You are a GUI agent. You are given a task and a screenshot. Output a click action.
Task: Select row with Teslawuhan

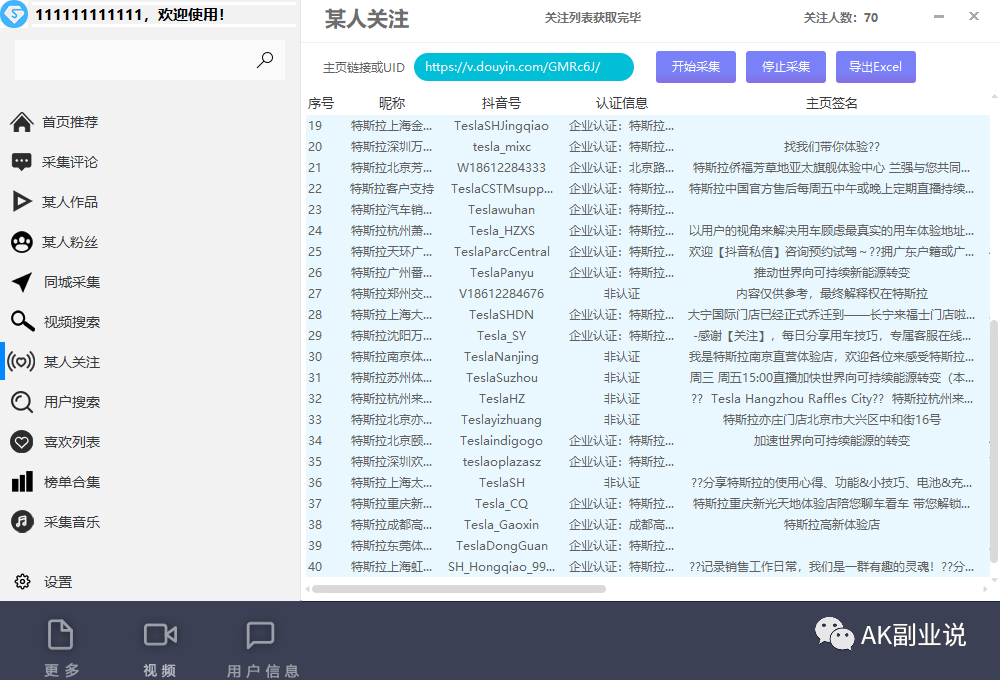click(647, 210)
